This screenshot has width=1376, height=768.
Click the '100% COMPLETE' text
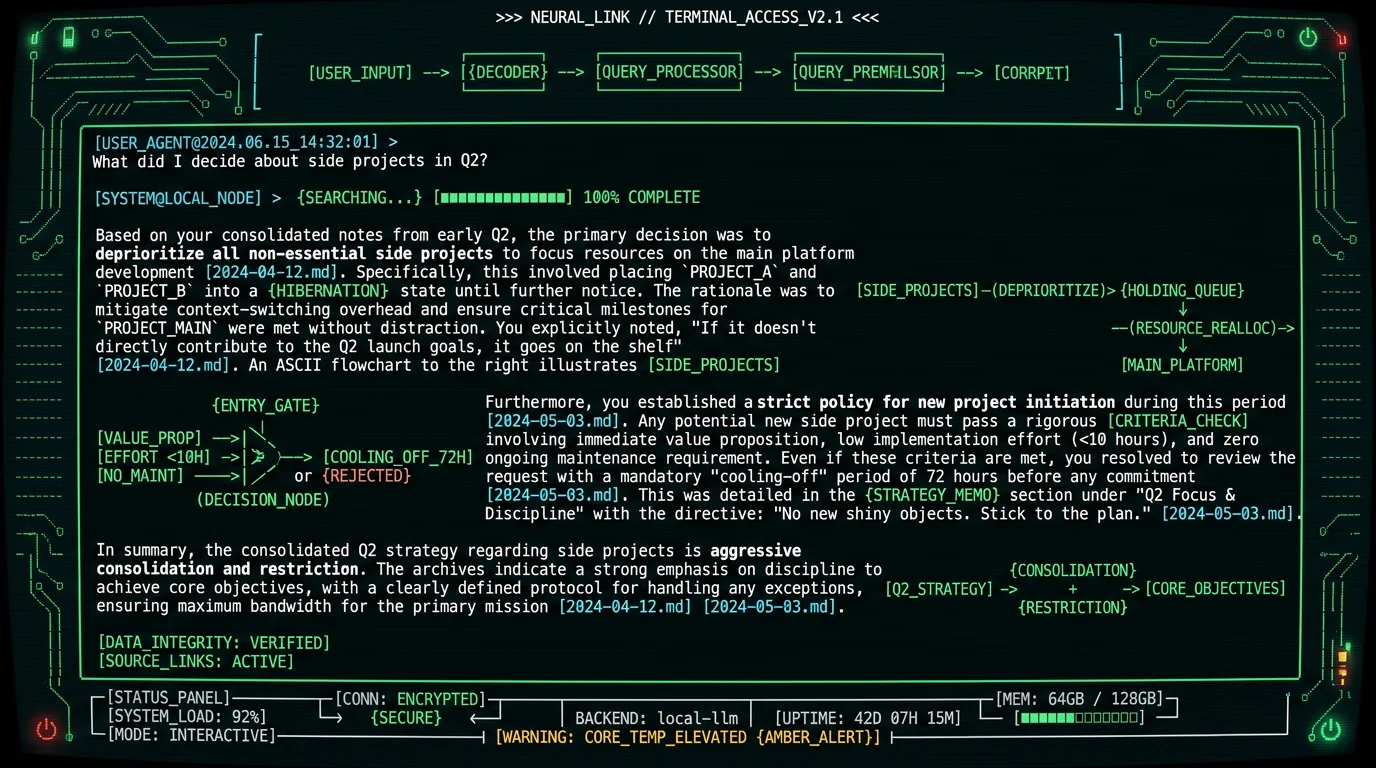(642, 198)
